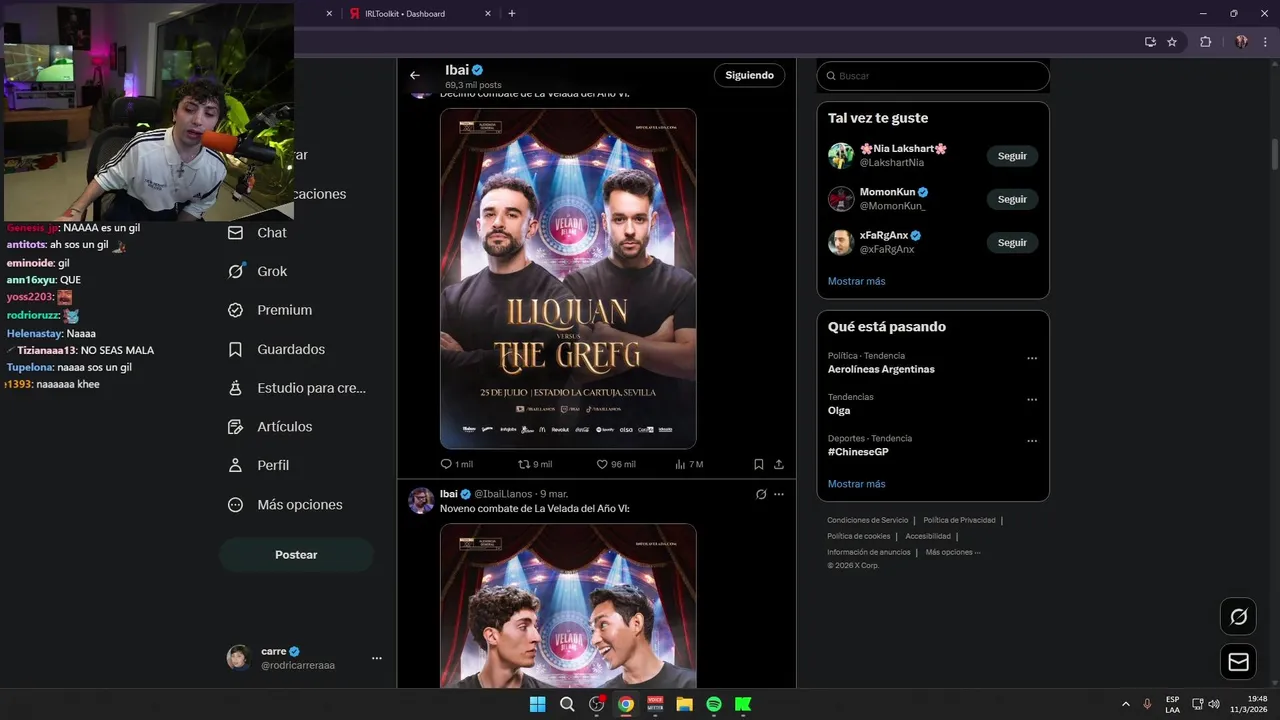View analytics showing 7 M views
1280x720 pixels.
[x=689, y=464]
